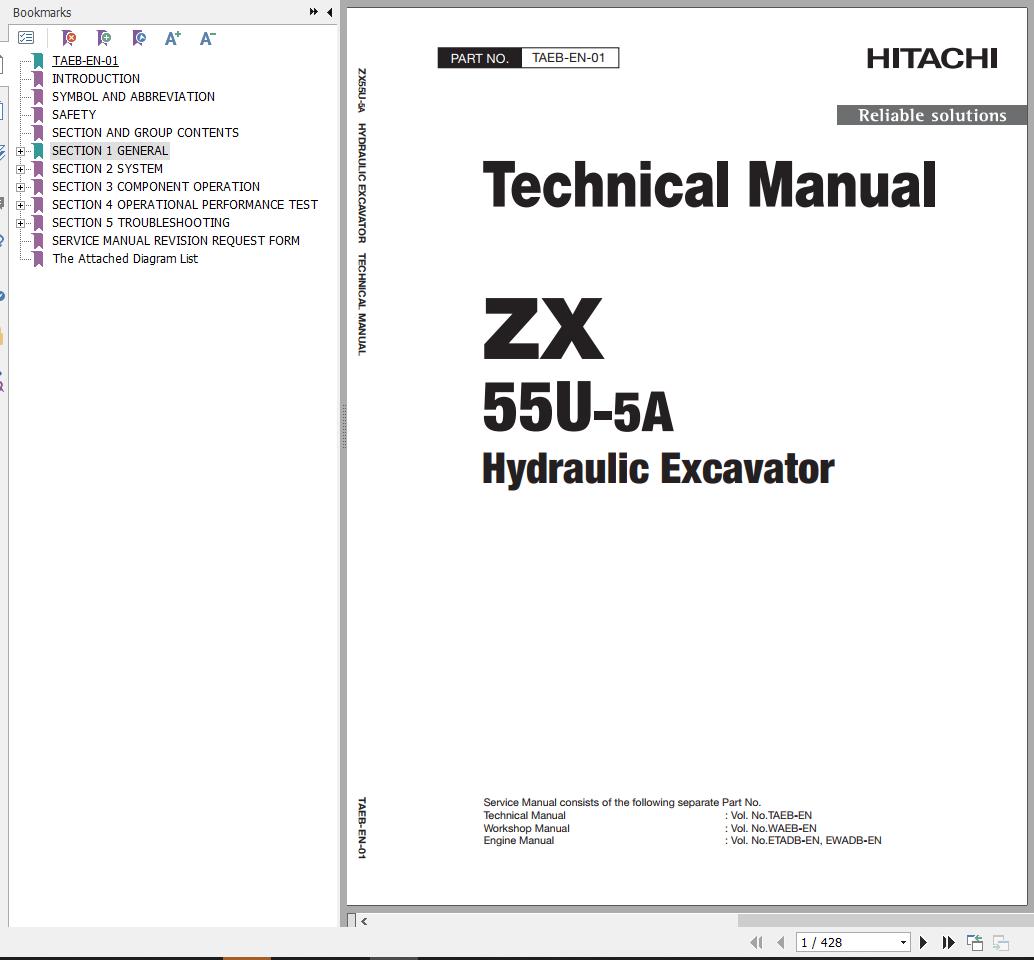This screenshot has height=960, width=1034.
Task: Click the bookmark icon beside The Attached Diagram List
Action: click(x=39, y=259)
